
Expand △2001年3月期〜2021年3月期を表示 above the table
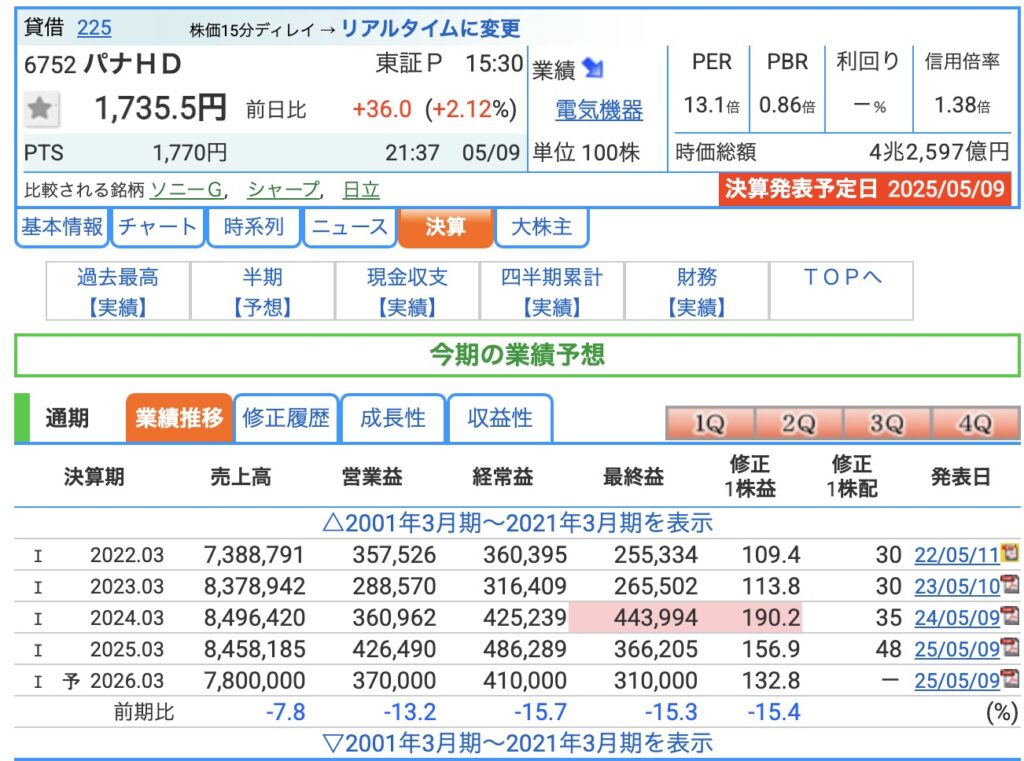pyautogui.click(x=517, y=523)
